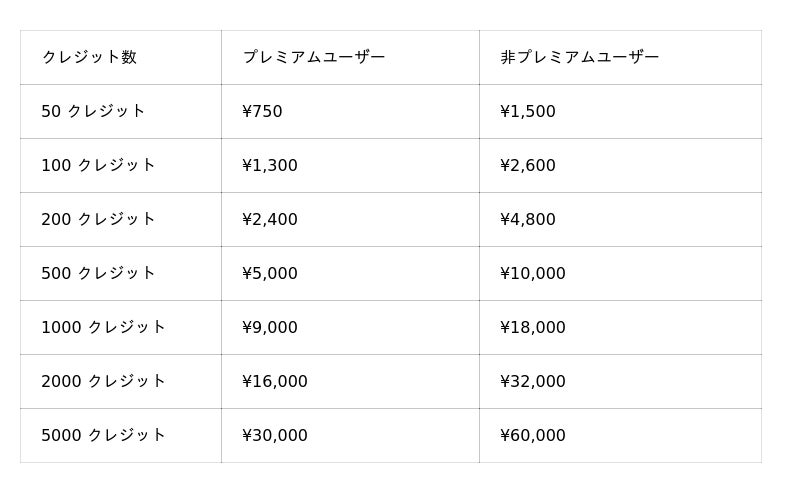Click the 非プレミアムユーザー column header
The height and width of the screenshot is (493, 800).
pos(579,57)
